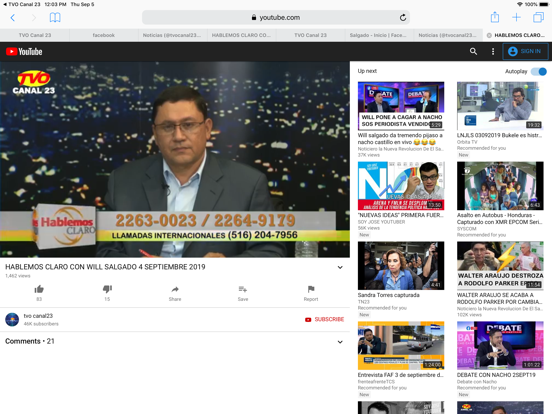The height and width of the screenshot is (414, 552).
Task: Open Salgado - Inicio Facebook tab
Action: coord(380,35)
